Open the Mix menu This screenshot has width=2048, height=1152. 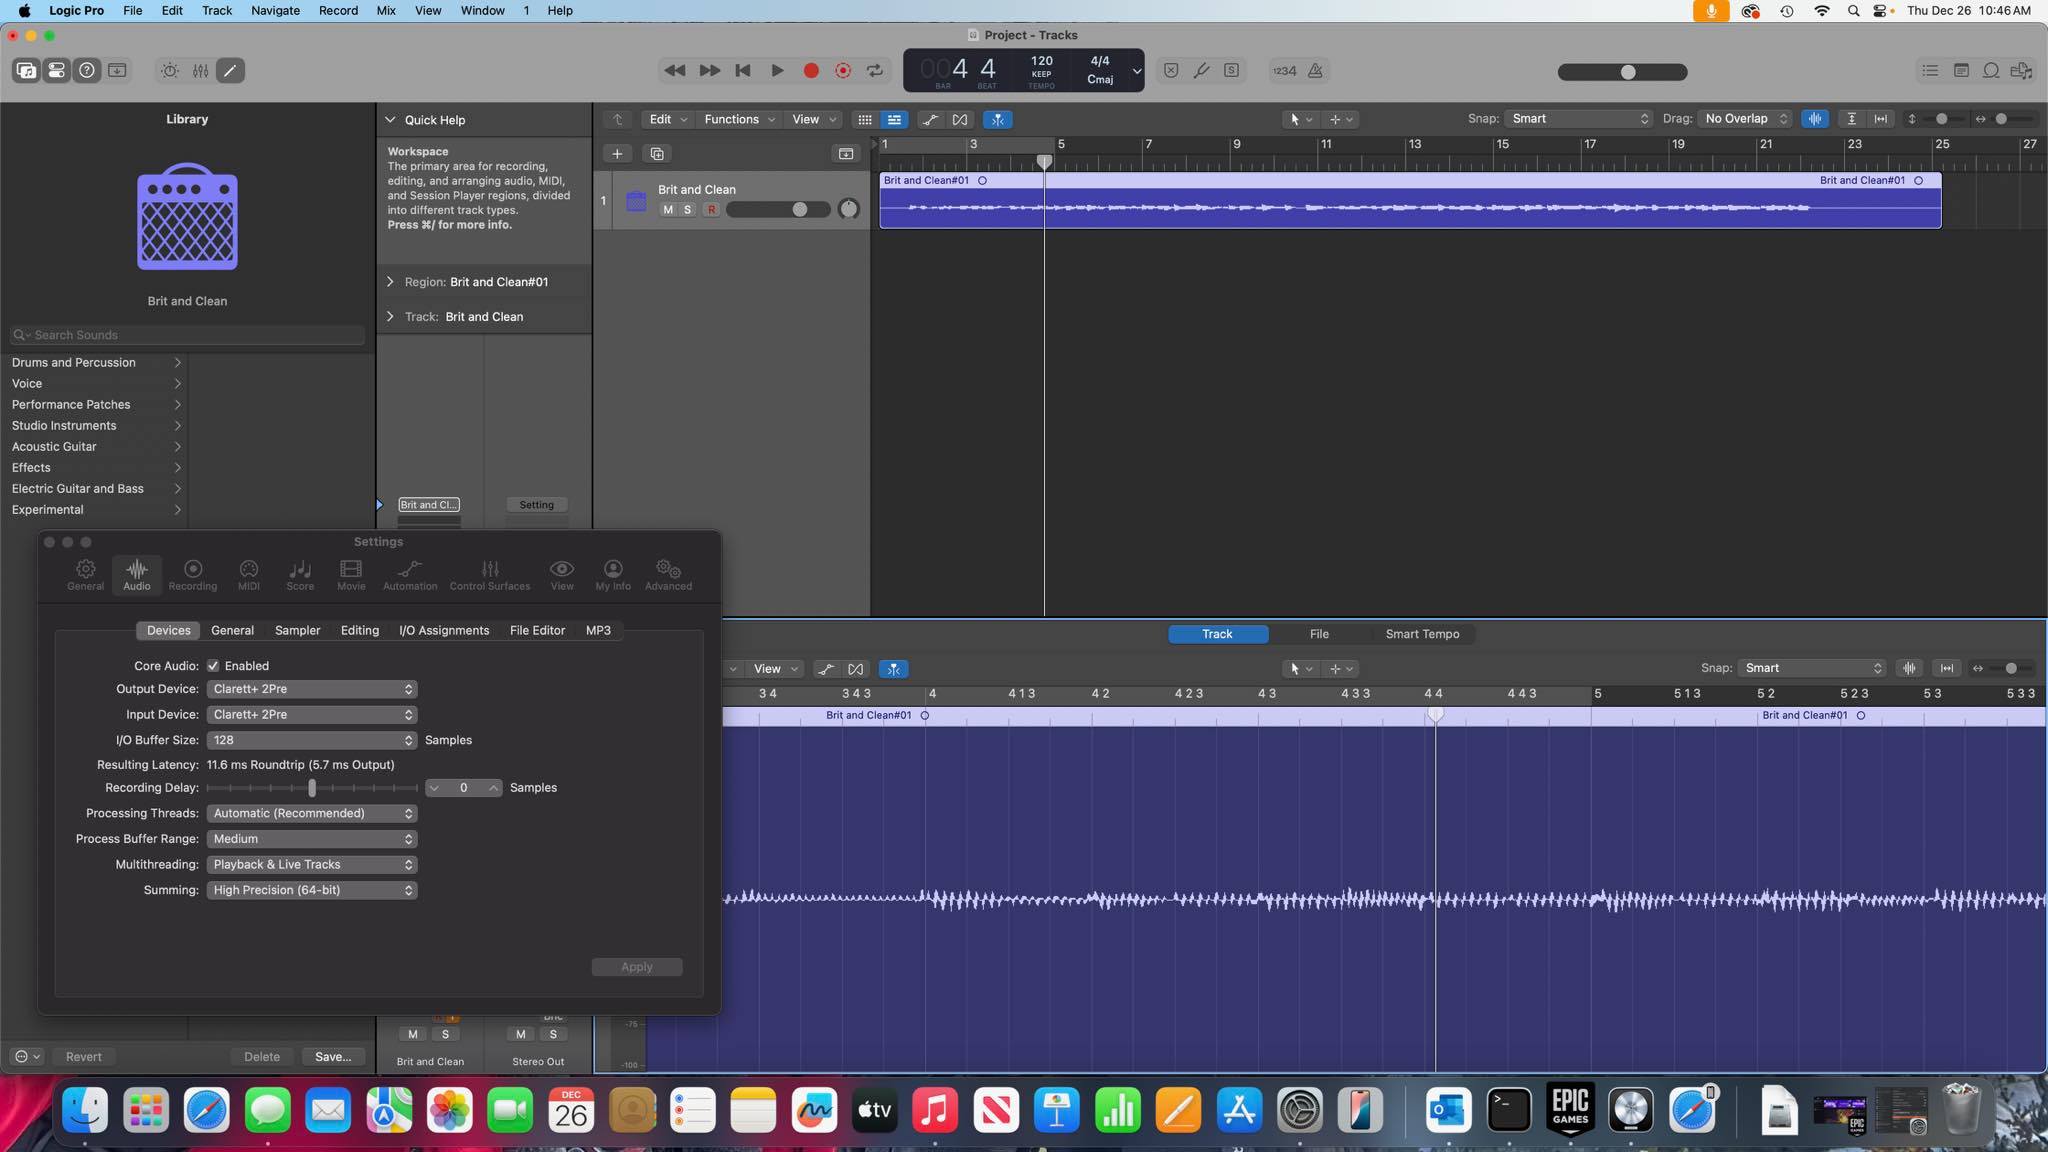click(386, 11)
